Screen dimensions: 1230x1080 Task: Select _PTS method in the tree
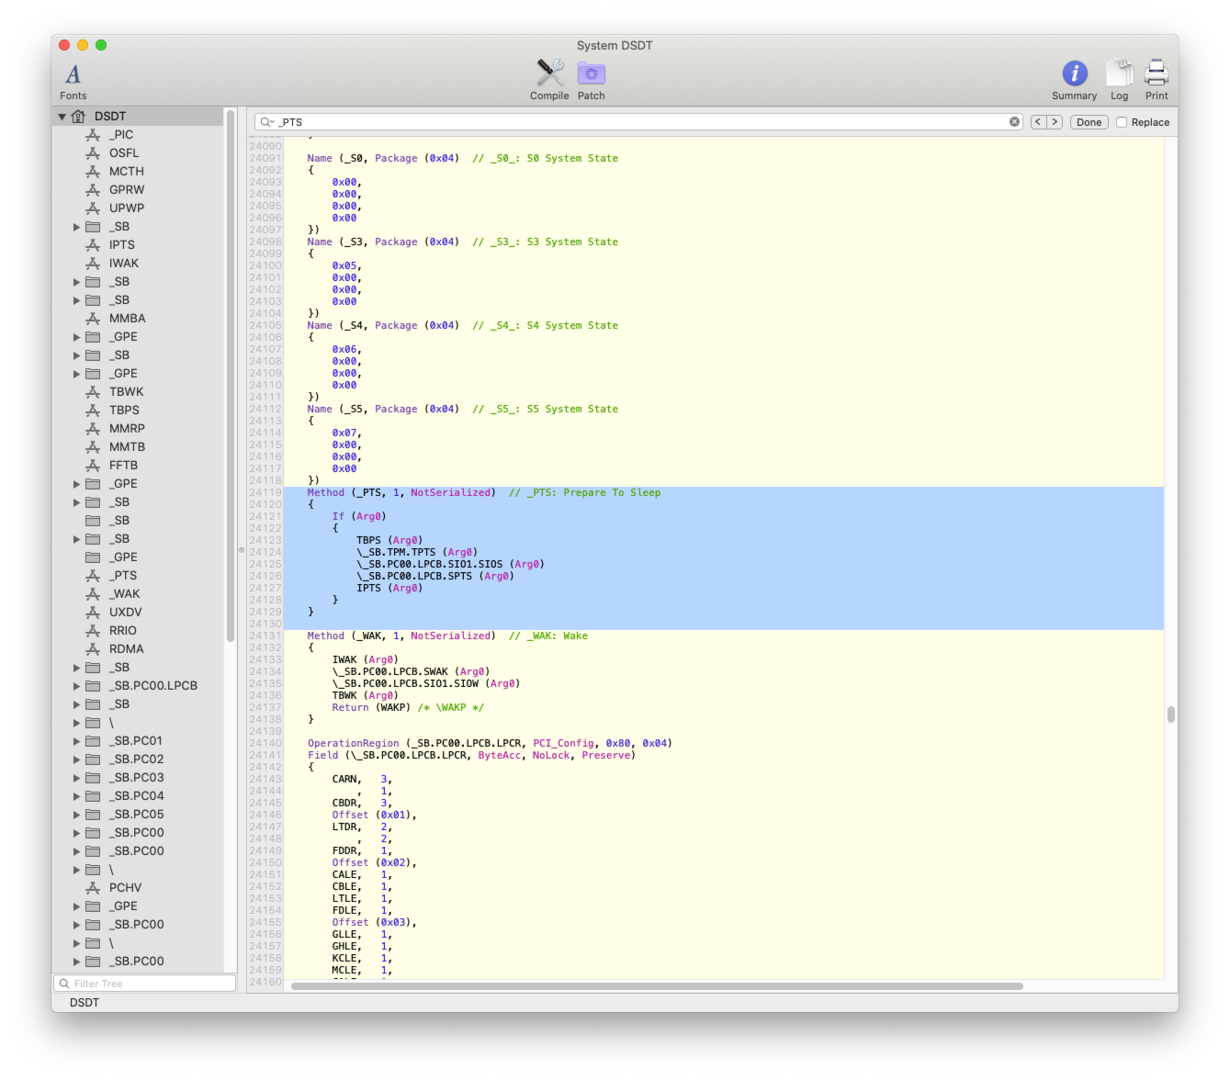(123, 576)
